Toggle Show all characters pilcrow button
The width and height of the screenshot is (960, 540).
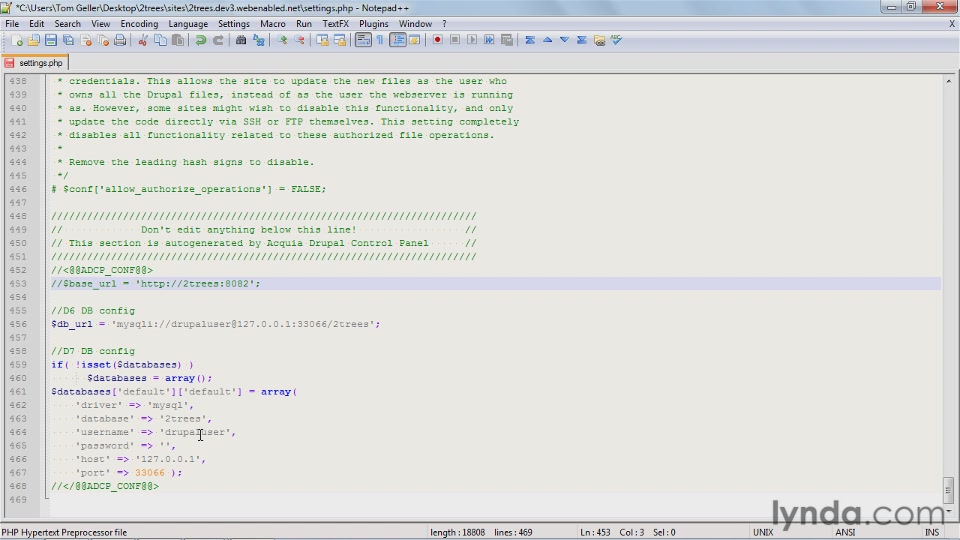point(380,40)
